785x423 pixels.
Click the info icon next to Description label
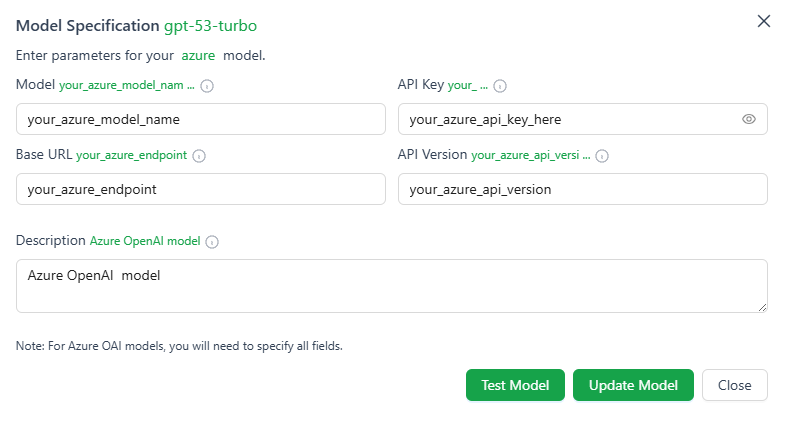coord(212,242)
